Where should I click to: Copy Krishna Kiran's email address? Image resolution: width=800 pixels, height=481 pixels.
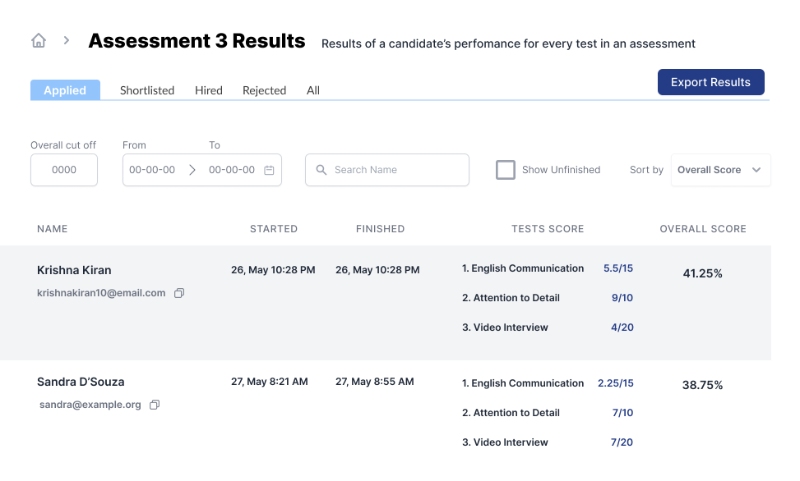[x=179, y=293]
